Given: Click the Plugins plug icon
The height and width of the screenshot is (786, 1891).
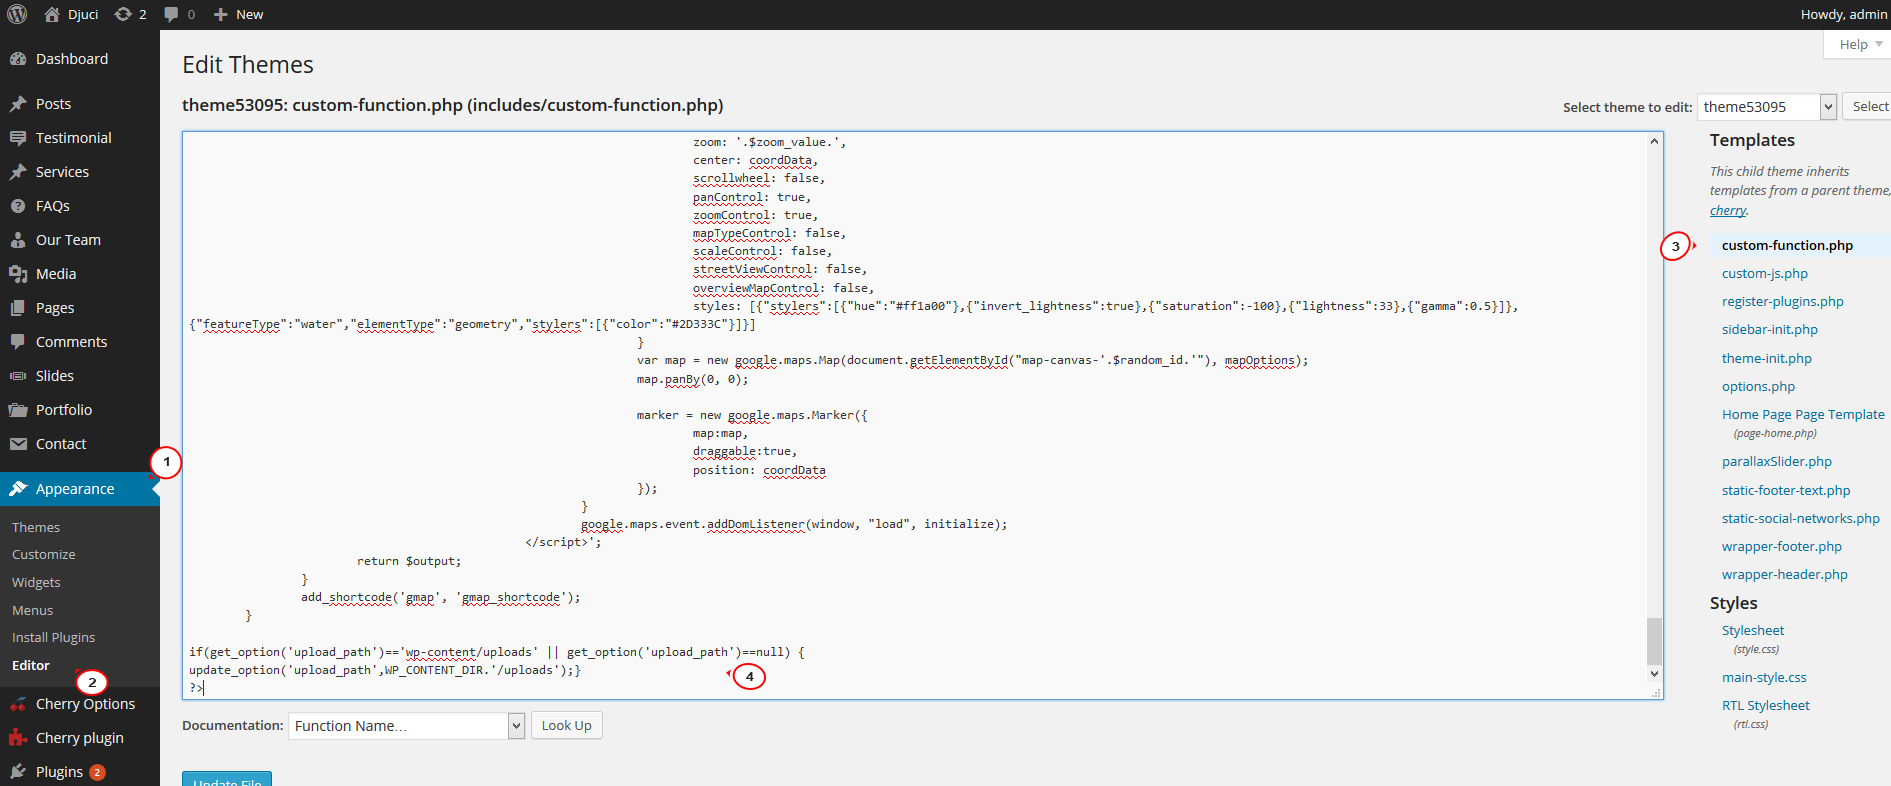Looking at the screenshot, I should [18, 772].
